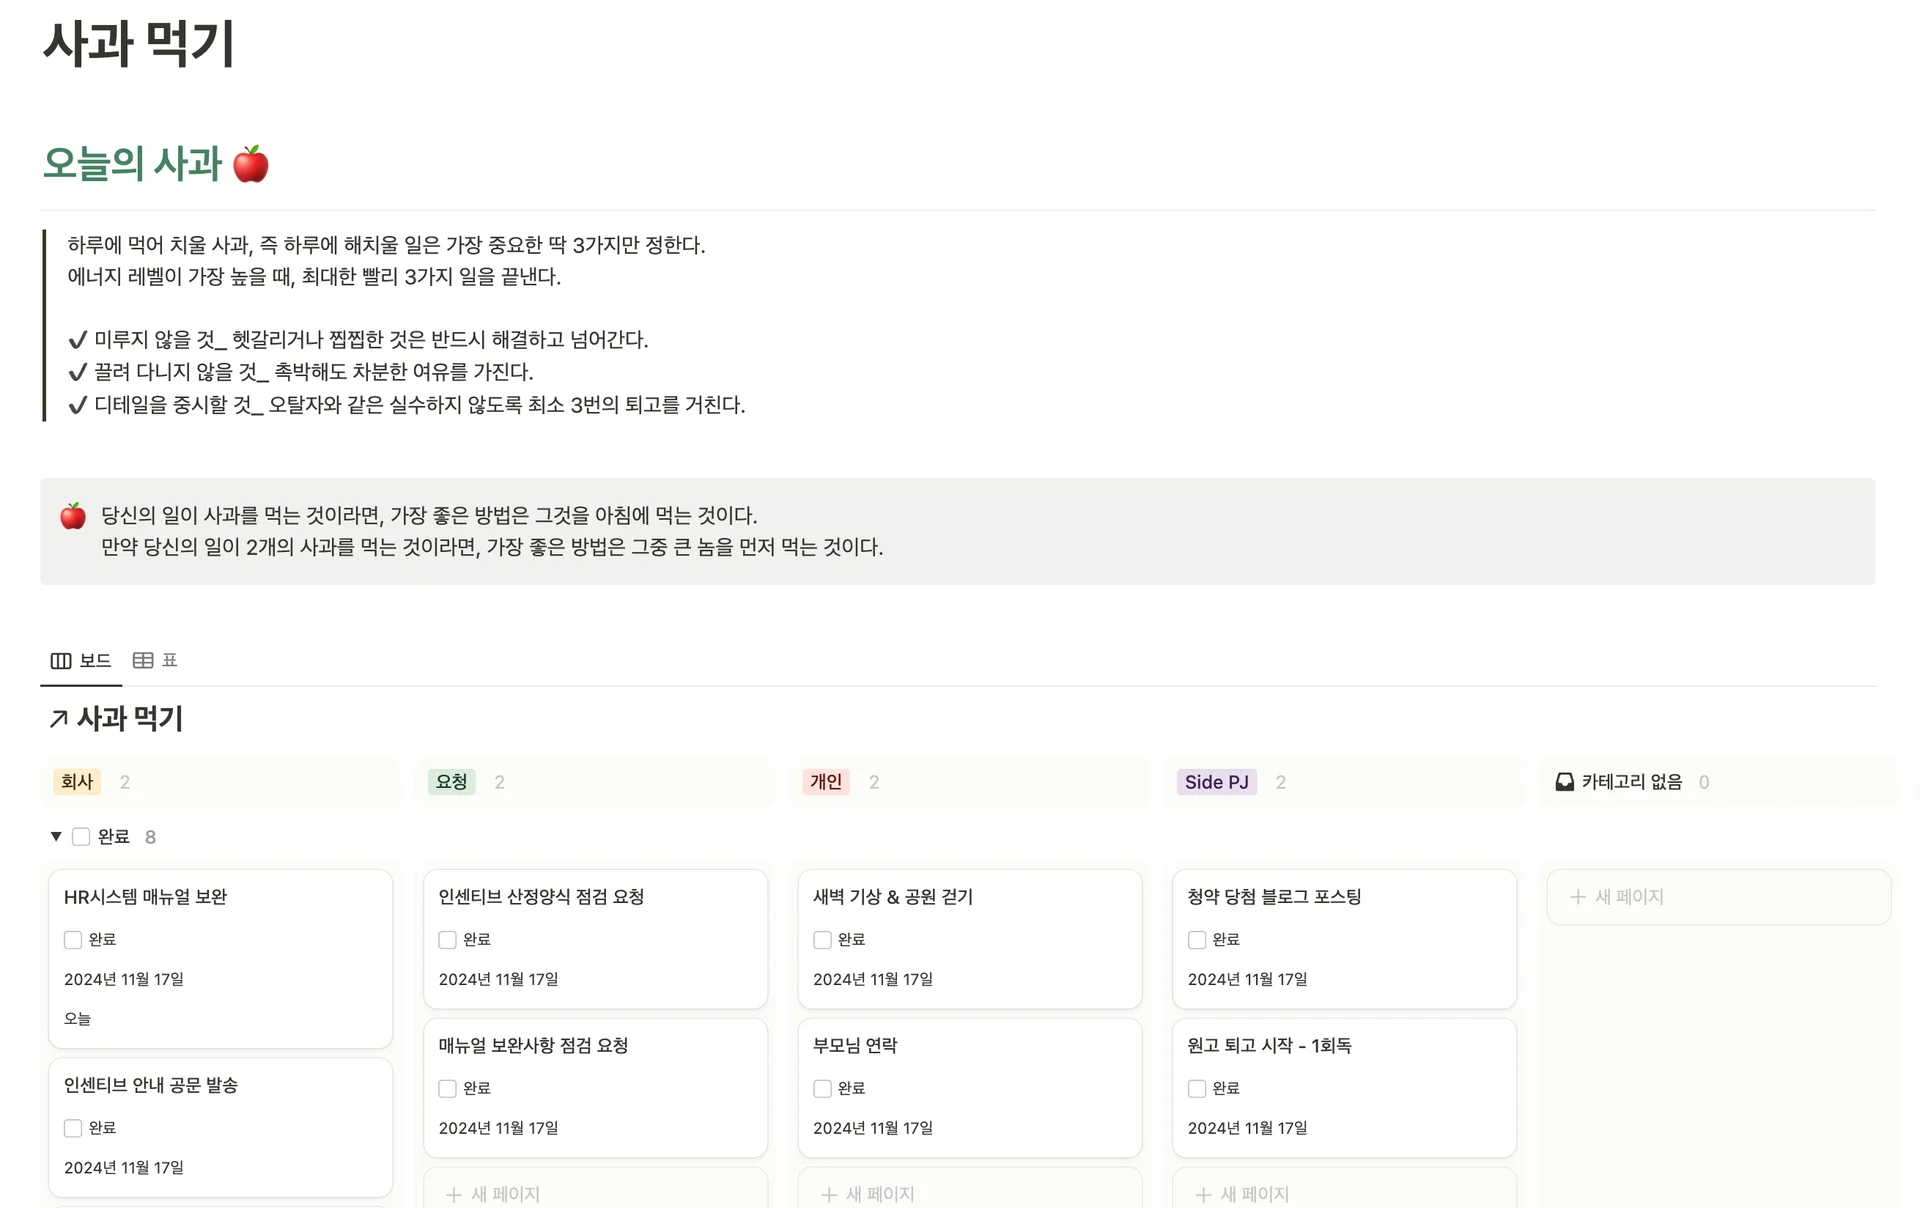This screenshot has width=1920, height=1208.
Task: Click the plus icon on 새 페이지 under 요청
Action: (x=453, y=1194)
